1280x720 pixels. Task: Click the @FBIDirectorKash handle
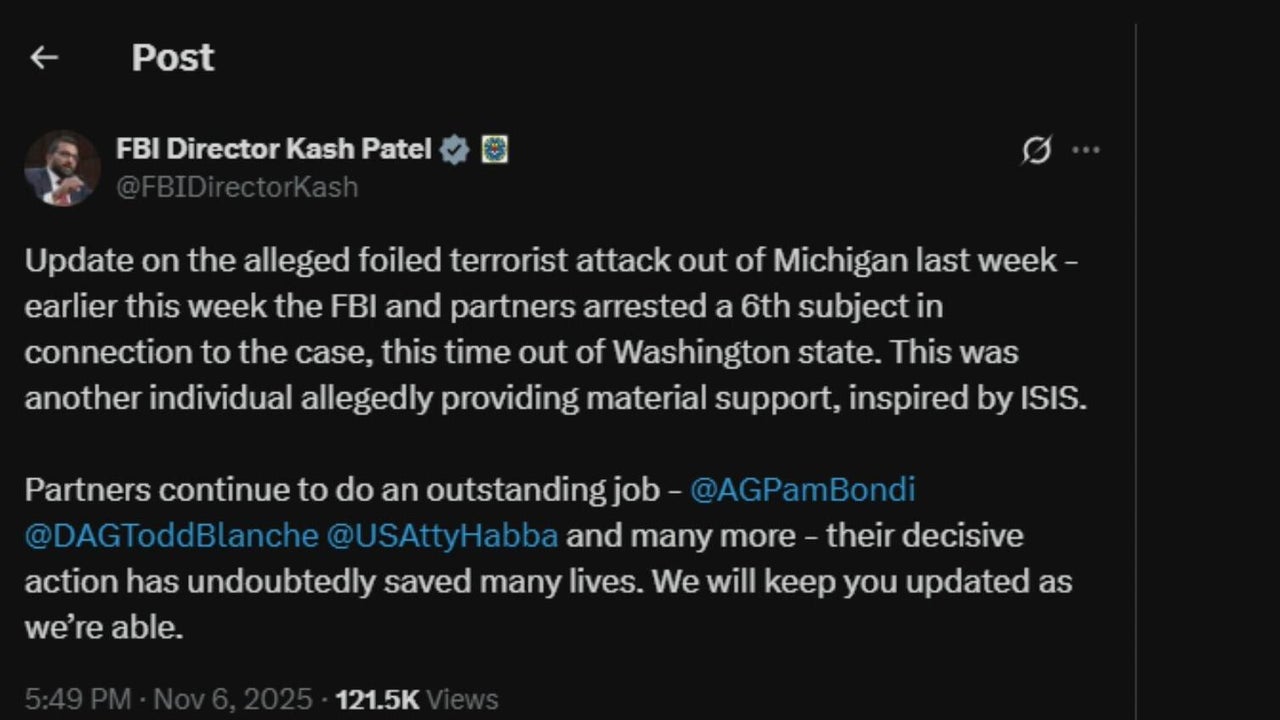coord(236,187)
